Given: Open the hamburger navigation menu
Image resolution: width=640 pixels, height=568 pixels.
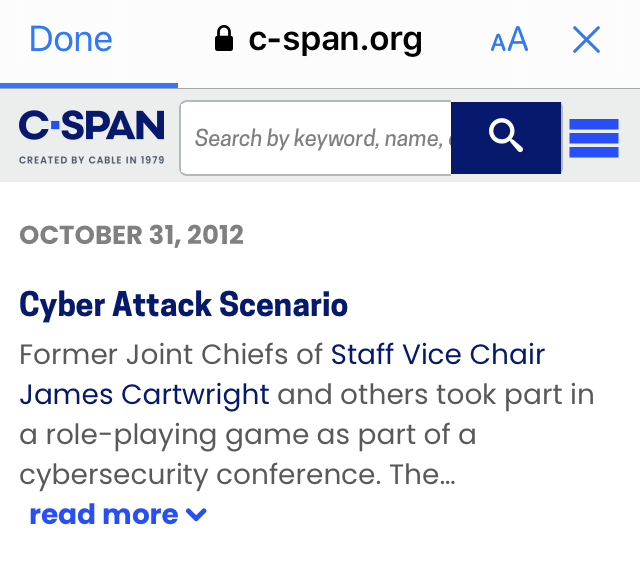Looking at the screenshot, I should pos(594,138).
